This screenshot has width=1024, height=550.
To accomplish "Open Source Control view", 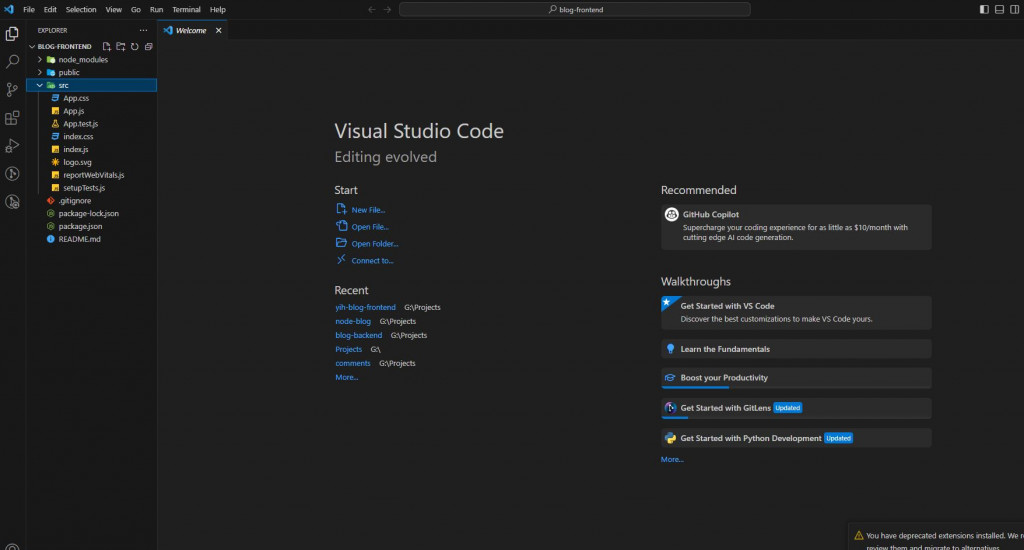I will [x=12, y=89].
